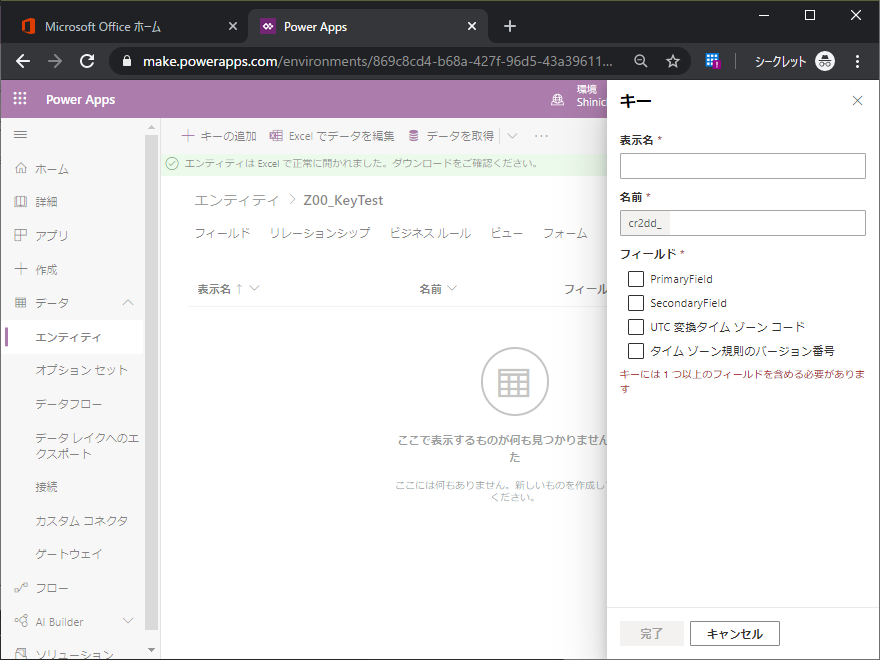The width and height of the screenshot is (880, 660).
Task: Check the SecondaryField checkbox
Action: tap(636, 303)
